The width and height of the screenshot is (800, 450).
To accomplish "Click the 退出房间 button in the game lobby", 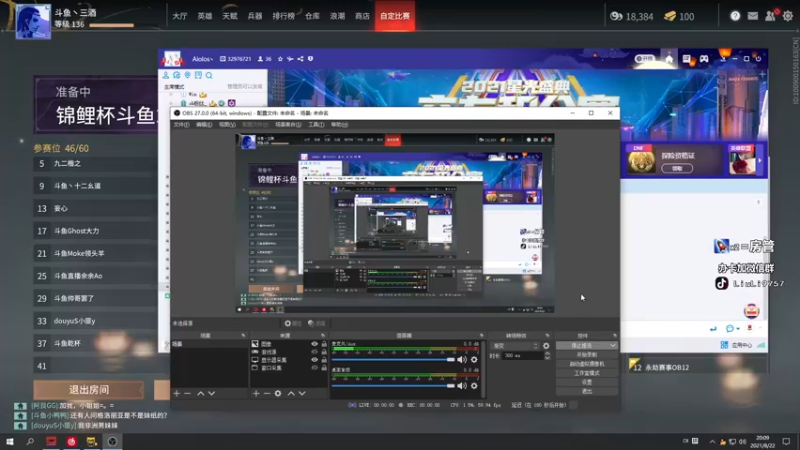I will point(89,390).
